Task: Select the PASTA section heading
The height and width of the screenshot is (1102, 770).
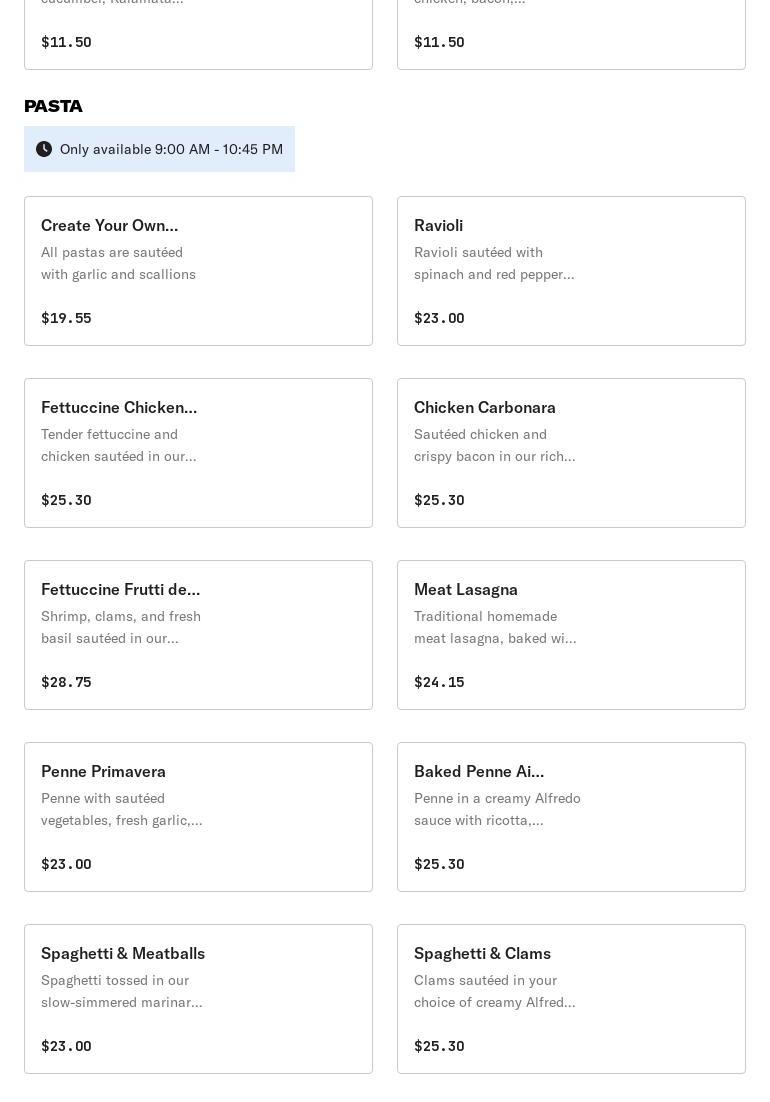Action: pyautogui.click(x=54, y=106)
